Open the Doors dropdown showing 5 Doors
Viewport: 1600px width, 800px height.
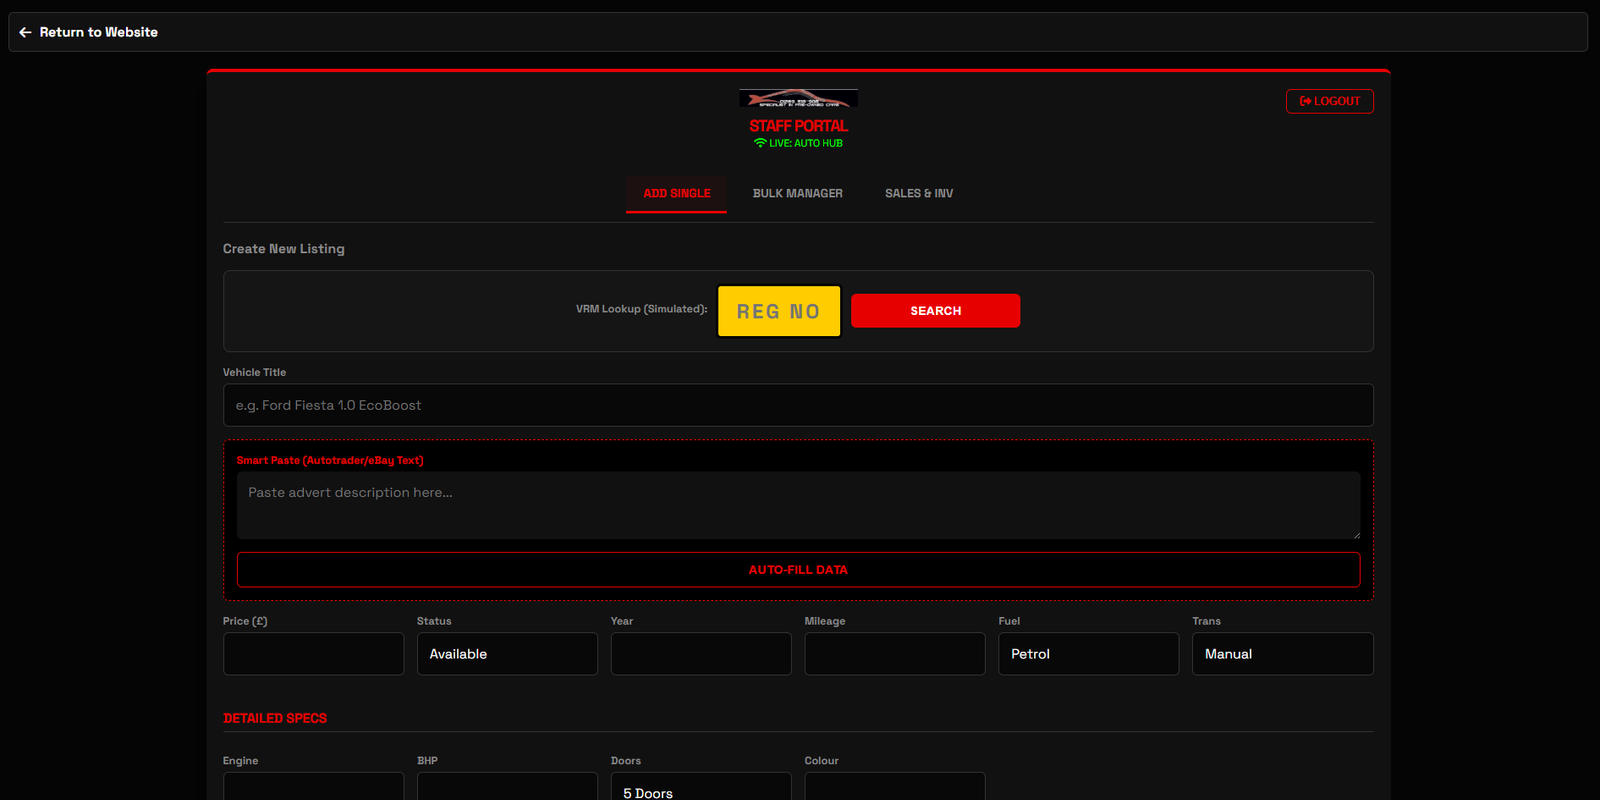point(700,789)
